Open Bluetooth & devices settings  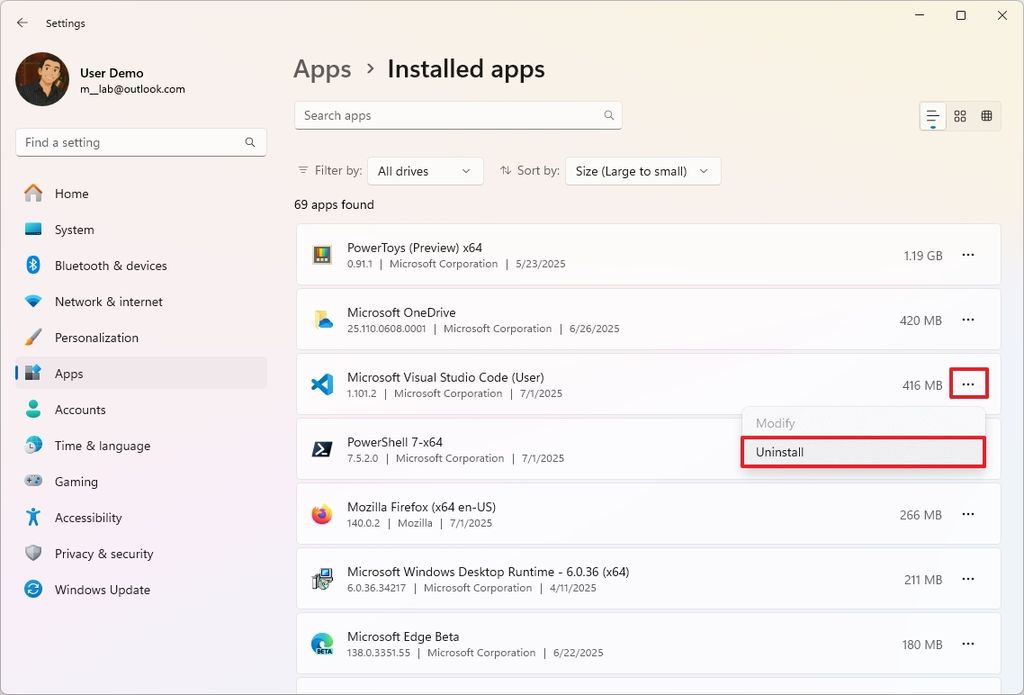tap(140, 265)
